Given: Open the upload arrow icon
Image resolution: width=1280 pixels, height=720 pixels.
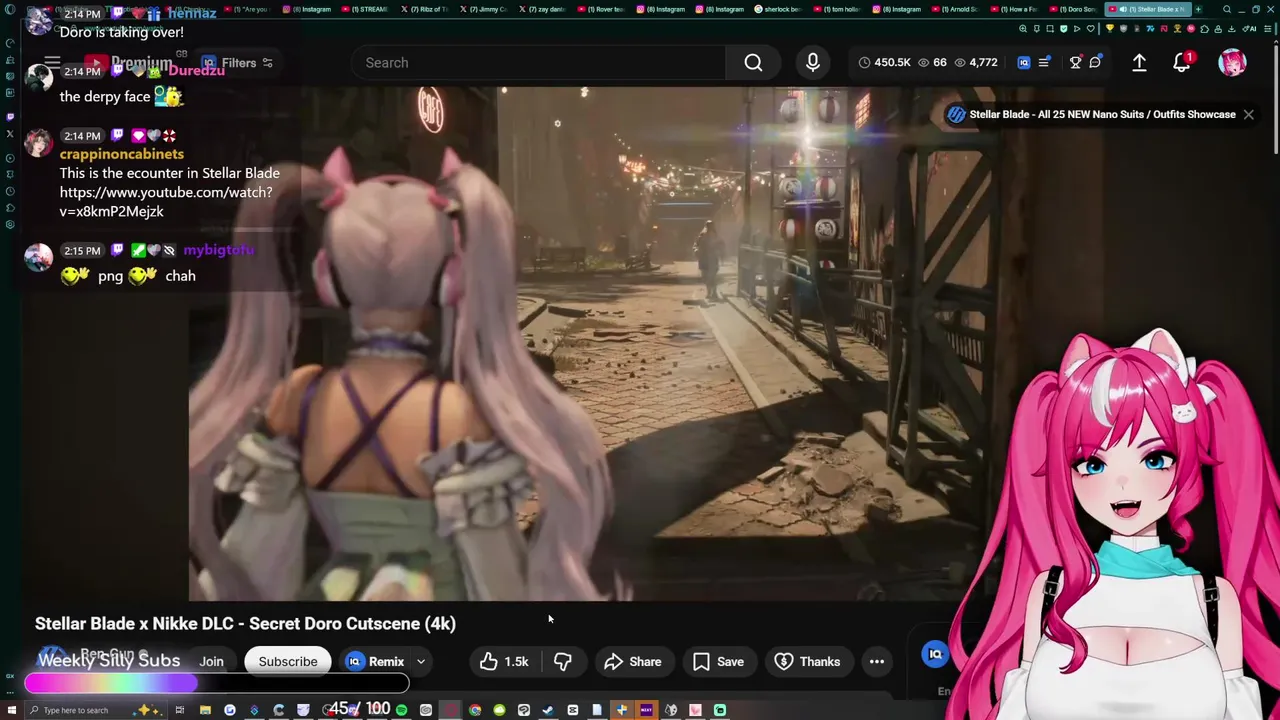Looking at the screenshot, I should tap(1139, 63).
